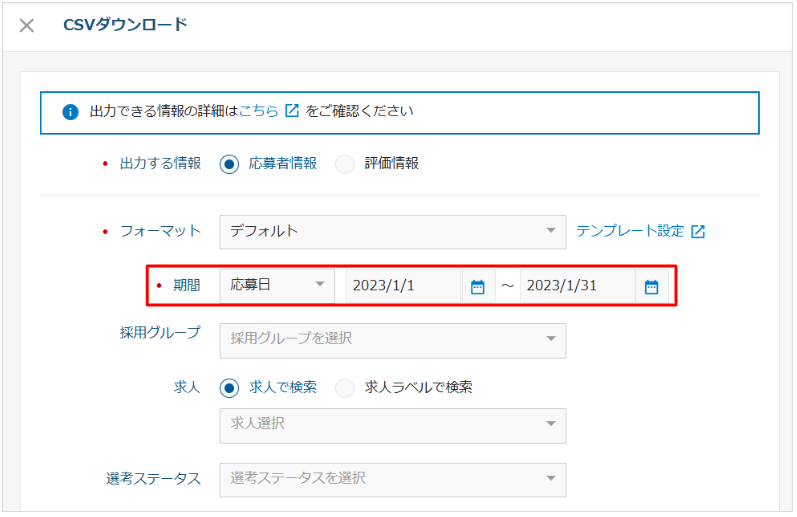Click the arrow on 採用グループ dropdown
The image size is (797, 517).
[x=550, y=339]
